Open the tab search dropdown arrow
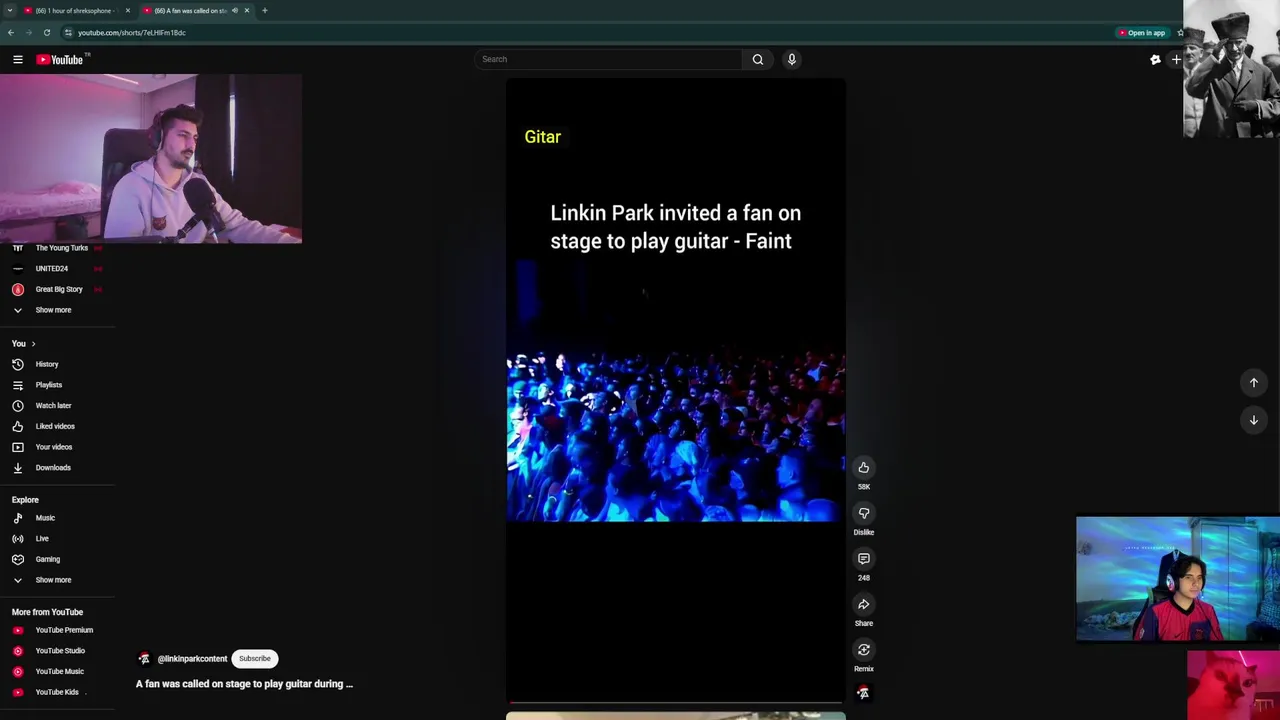Viewport: 1280px width, 720px height. coord(10,10)
